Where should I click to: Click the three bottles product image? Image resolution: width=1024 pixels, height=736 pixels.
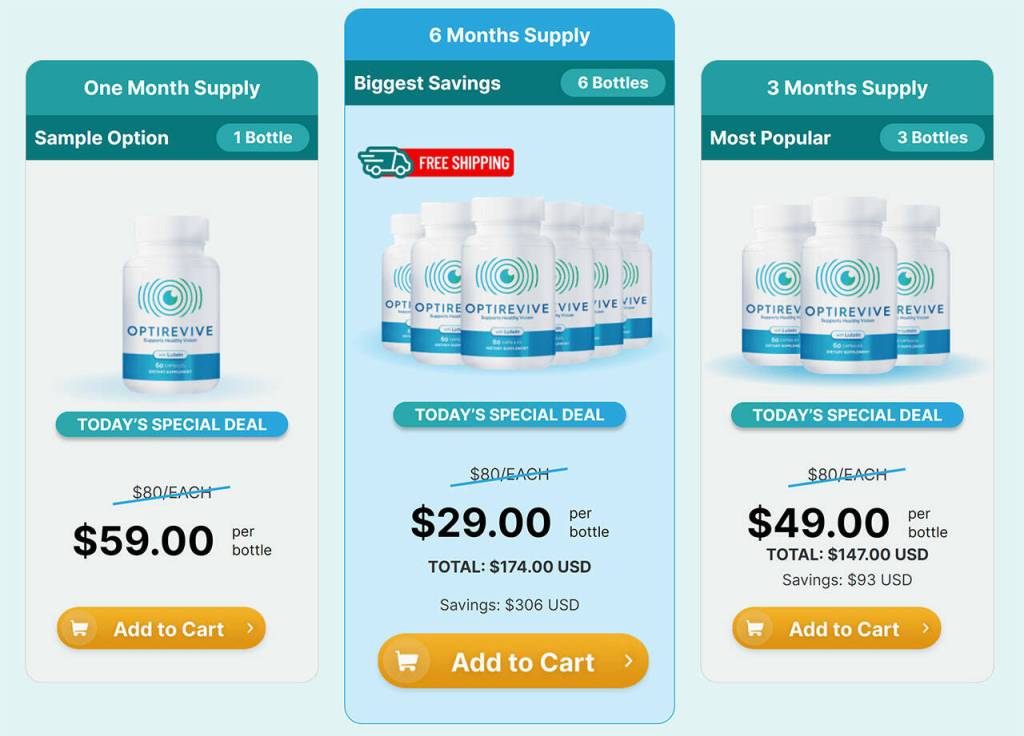pyautogui.click(x=847, y=285)
